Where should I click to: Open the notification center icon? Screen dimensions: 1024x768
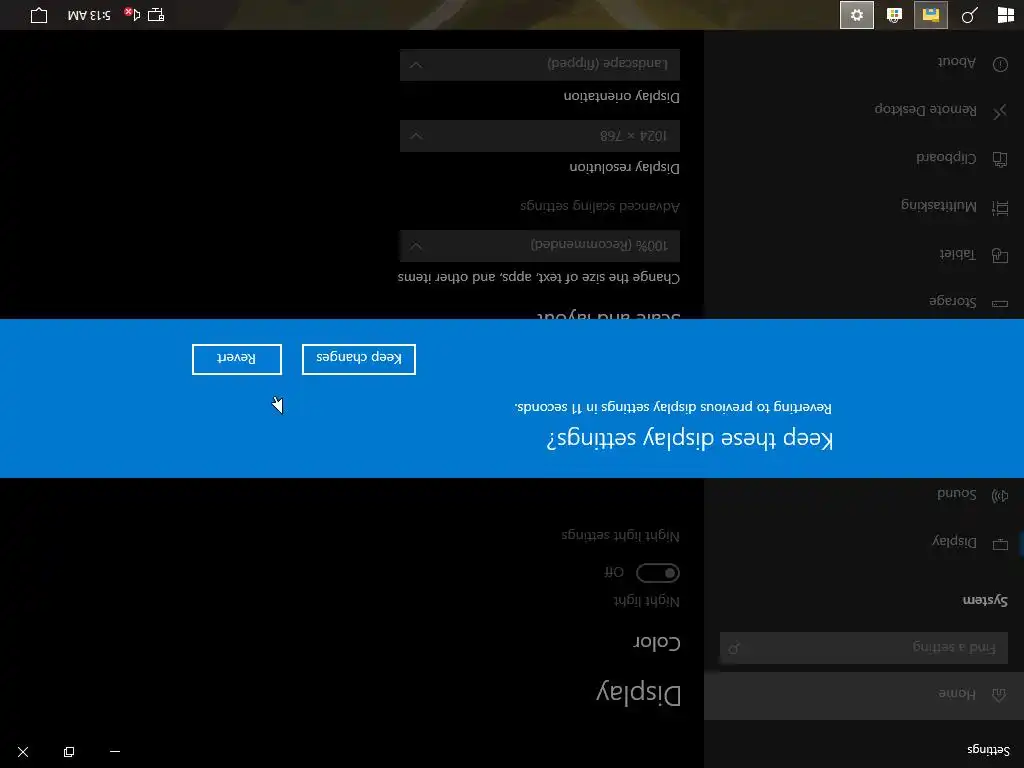(x=39, y=14)
